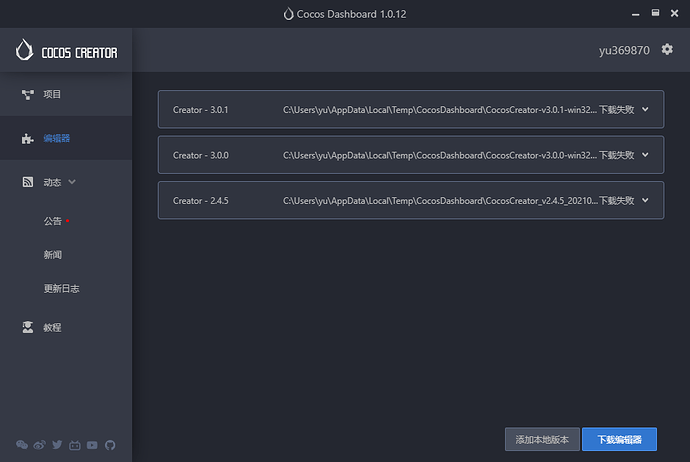Open the 更新日志 changelog page
This screenshot has width=690, height=462.
61,289
